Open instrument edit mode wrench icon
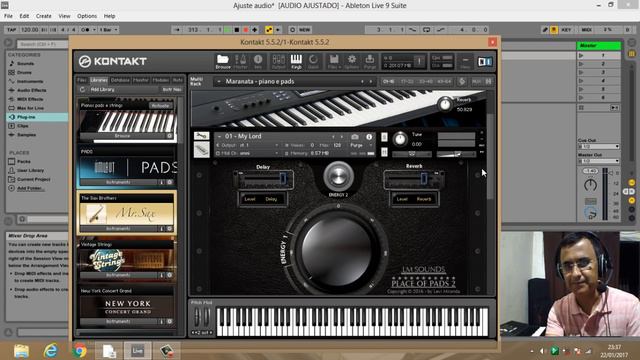 pos(201,136)
